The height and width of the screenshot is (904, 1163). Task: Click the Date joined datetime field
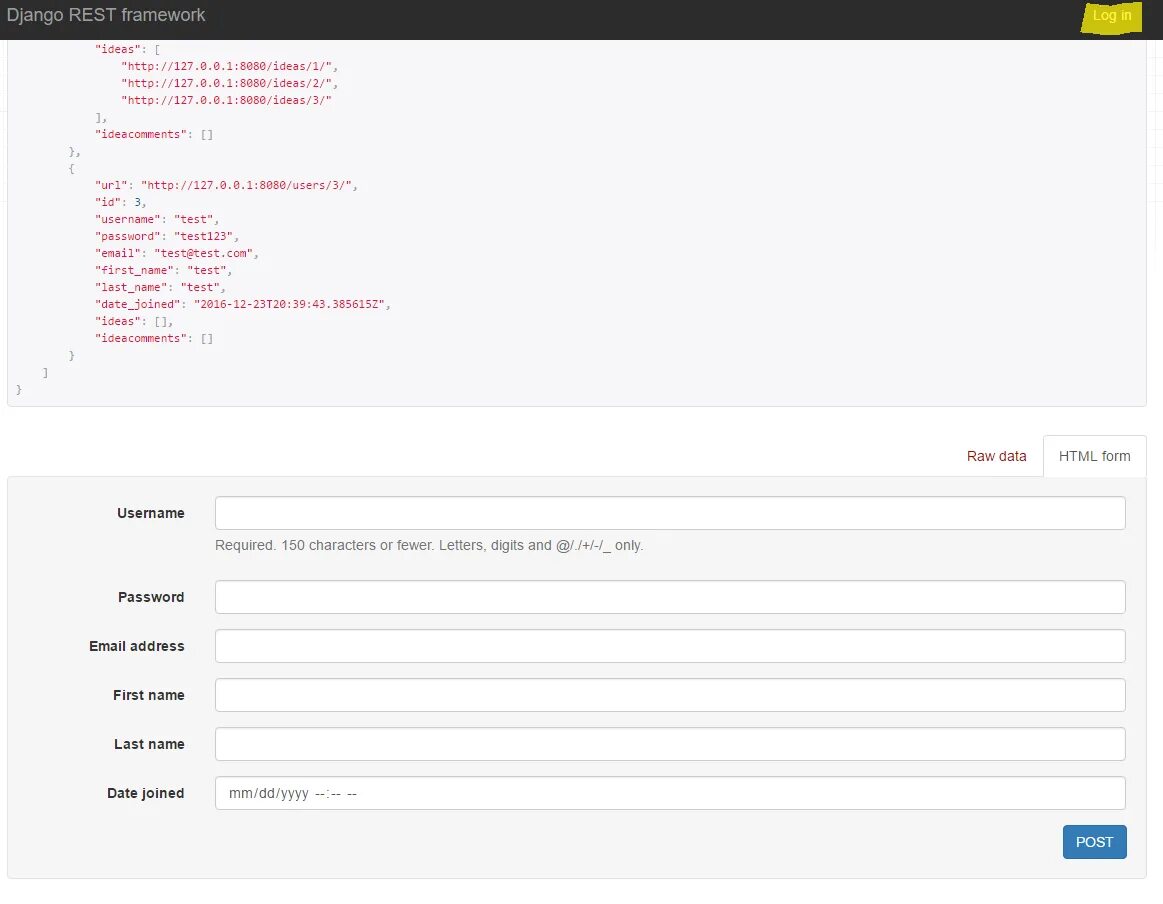[x=670, y=793]
